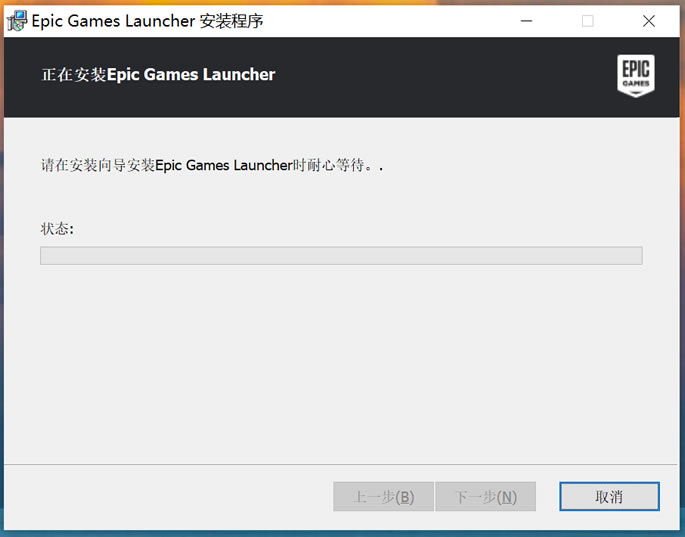The width and height of the screenshot is (685, 537).
Task: Click window title Epic Games Launcher 安装程序
Action: (x=147, y=21)
